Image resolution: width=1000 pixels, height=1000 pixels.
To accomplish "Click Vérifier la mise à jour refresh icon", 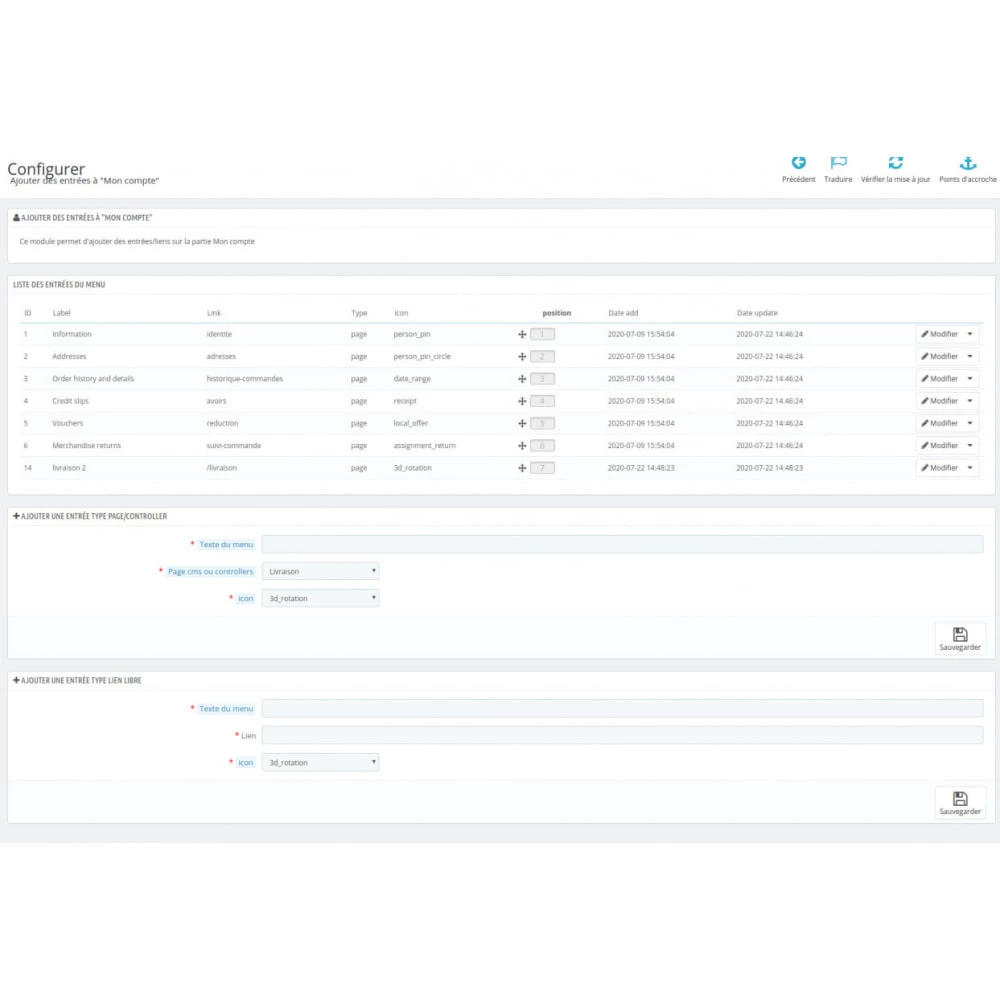I will (895, 163).
